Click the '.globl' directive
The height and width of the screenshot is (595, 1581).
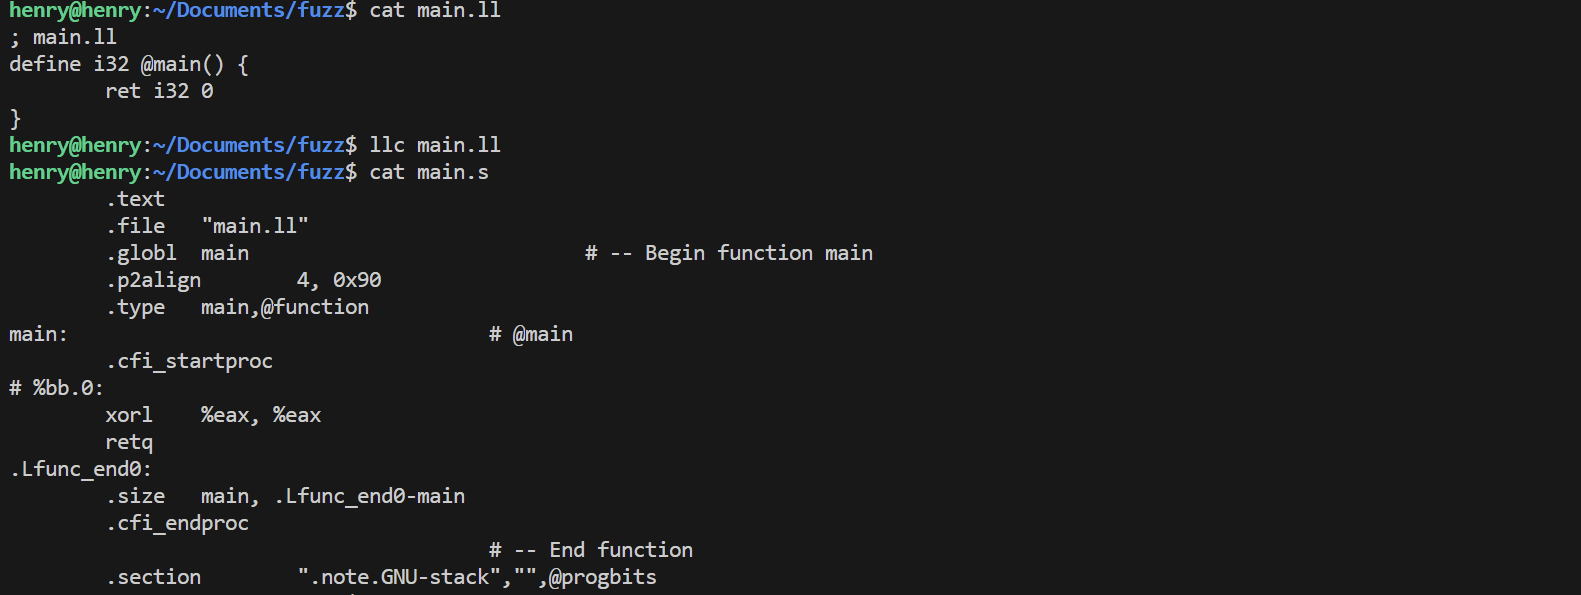141,254
